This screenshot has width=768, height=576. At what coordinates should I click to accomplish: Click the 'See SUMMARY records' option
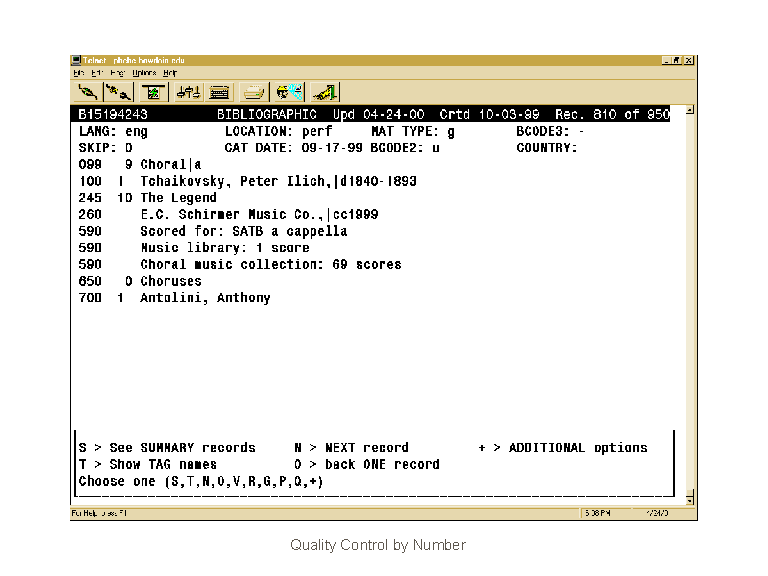(182, 448)
